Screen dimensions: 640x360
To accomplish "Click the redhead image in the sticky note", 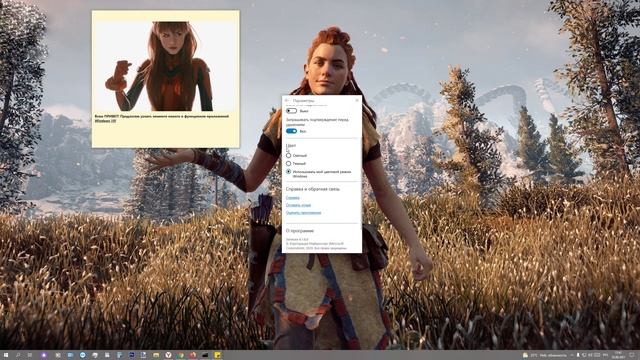I will [x=166, y=67].
